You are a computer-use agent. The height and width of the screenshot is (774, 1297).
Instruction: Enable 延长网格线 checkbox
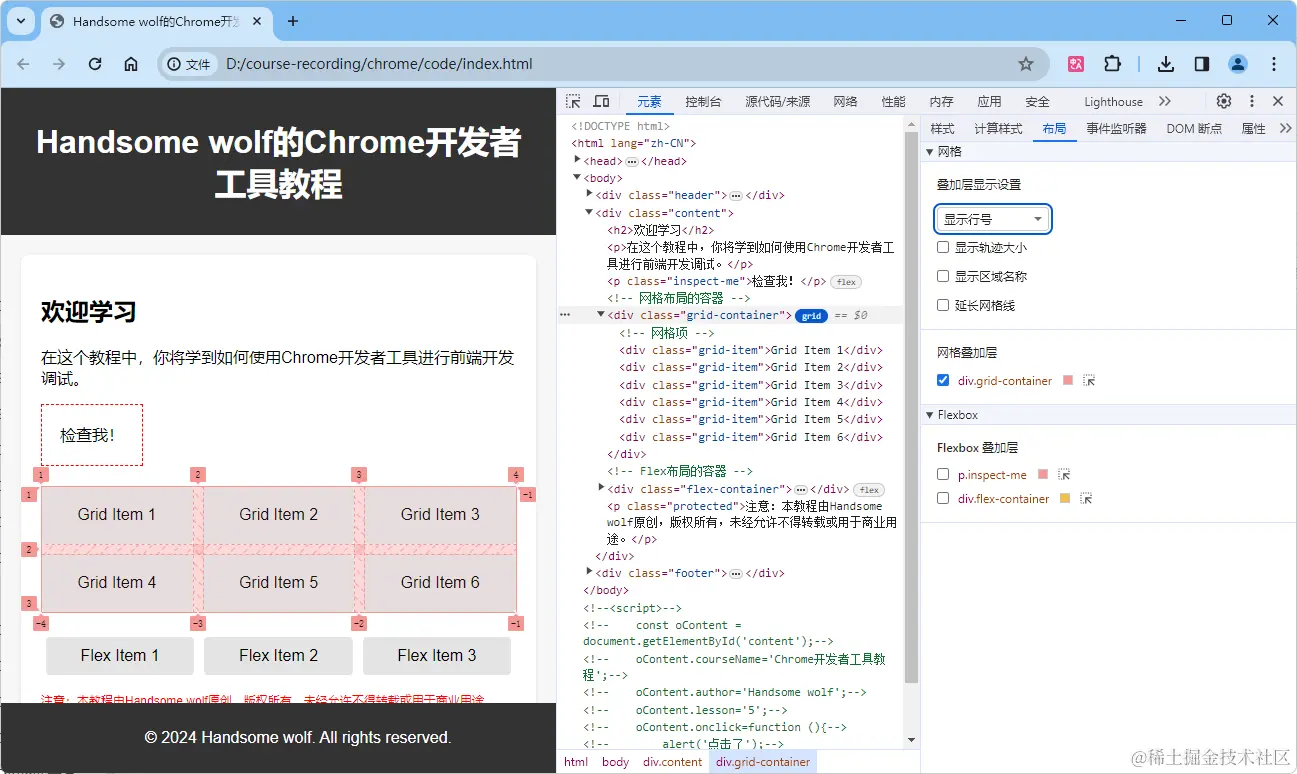click(x=943, y=305)
